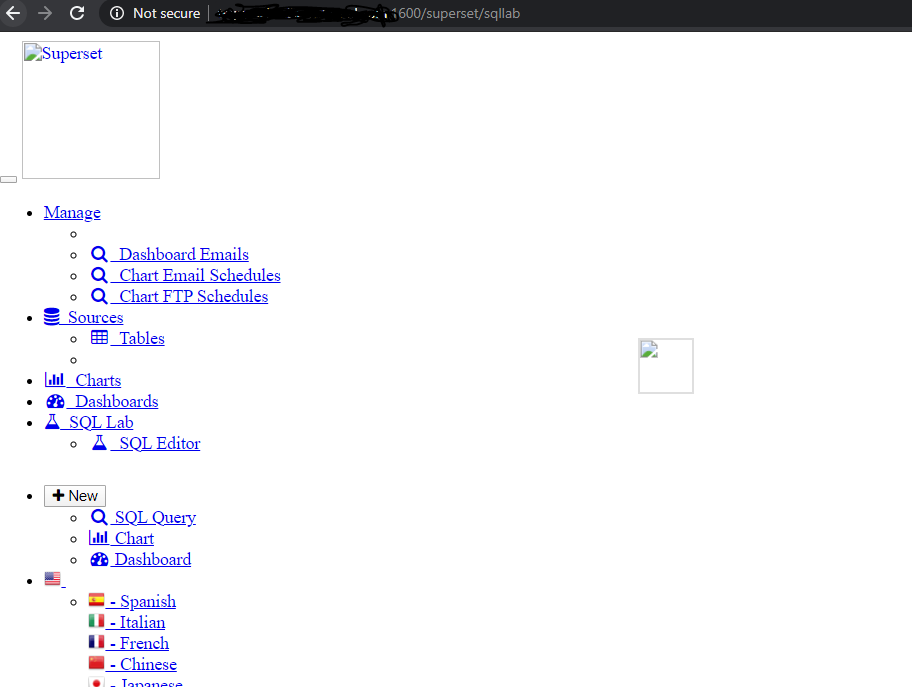Image resolution: width=912 pixels, height=687 pixels.
Task: Expand the Manage menu
Action: 71,212
